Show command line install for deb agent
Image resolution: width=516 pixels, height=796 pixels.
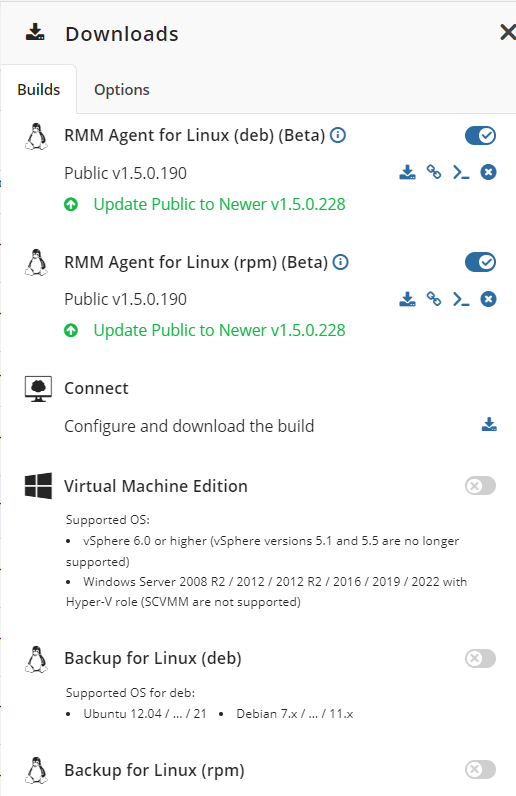(x=461, y=173)
